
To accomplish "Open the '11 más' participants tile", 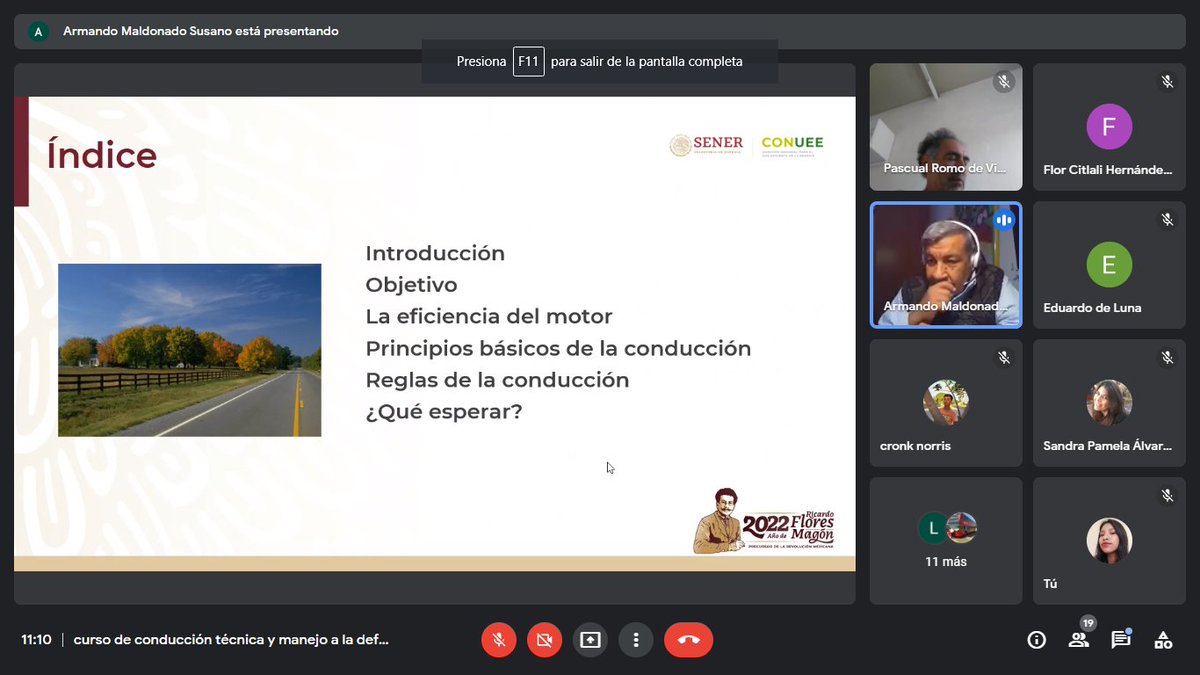I will (946, 541).
